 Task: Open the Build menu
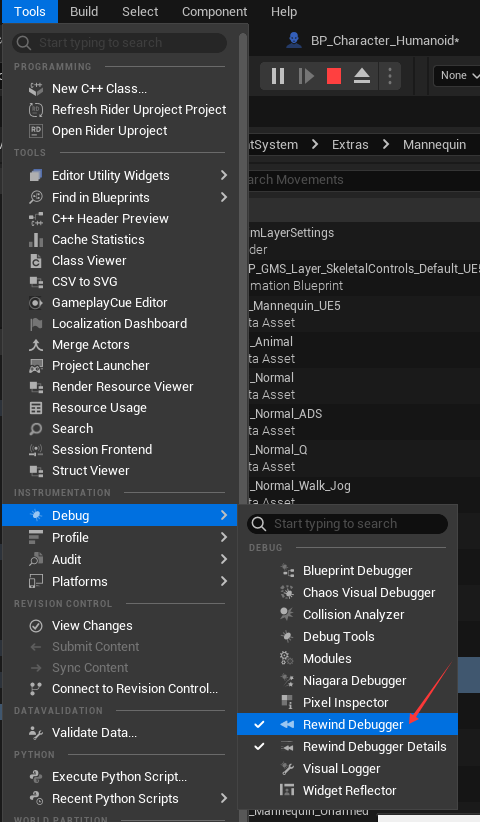click(84, 12)
